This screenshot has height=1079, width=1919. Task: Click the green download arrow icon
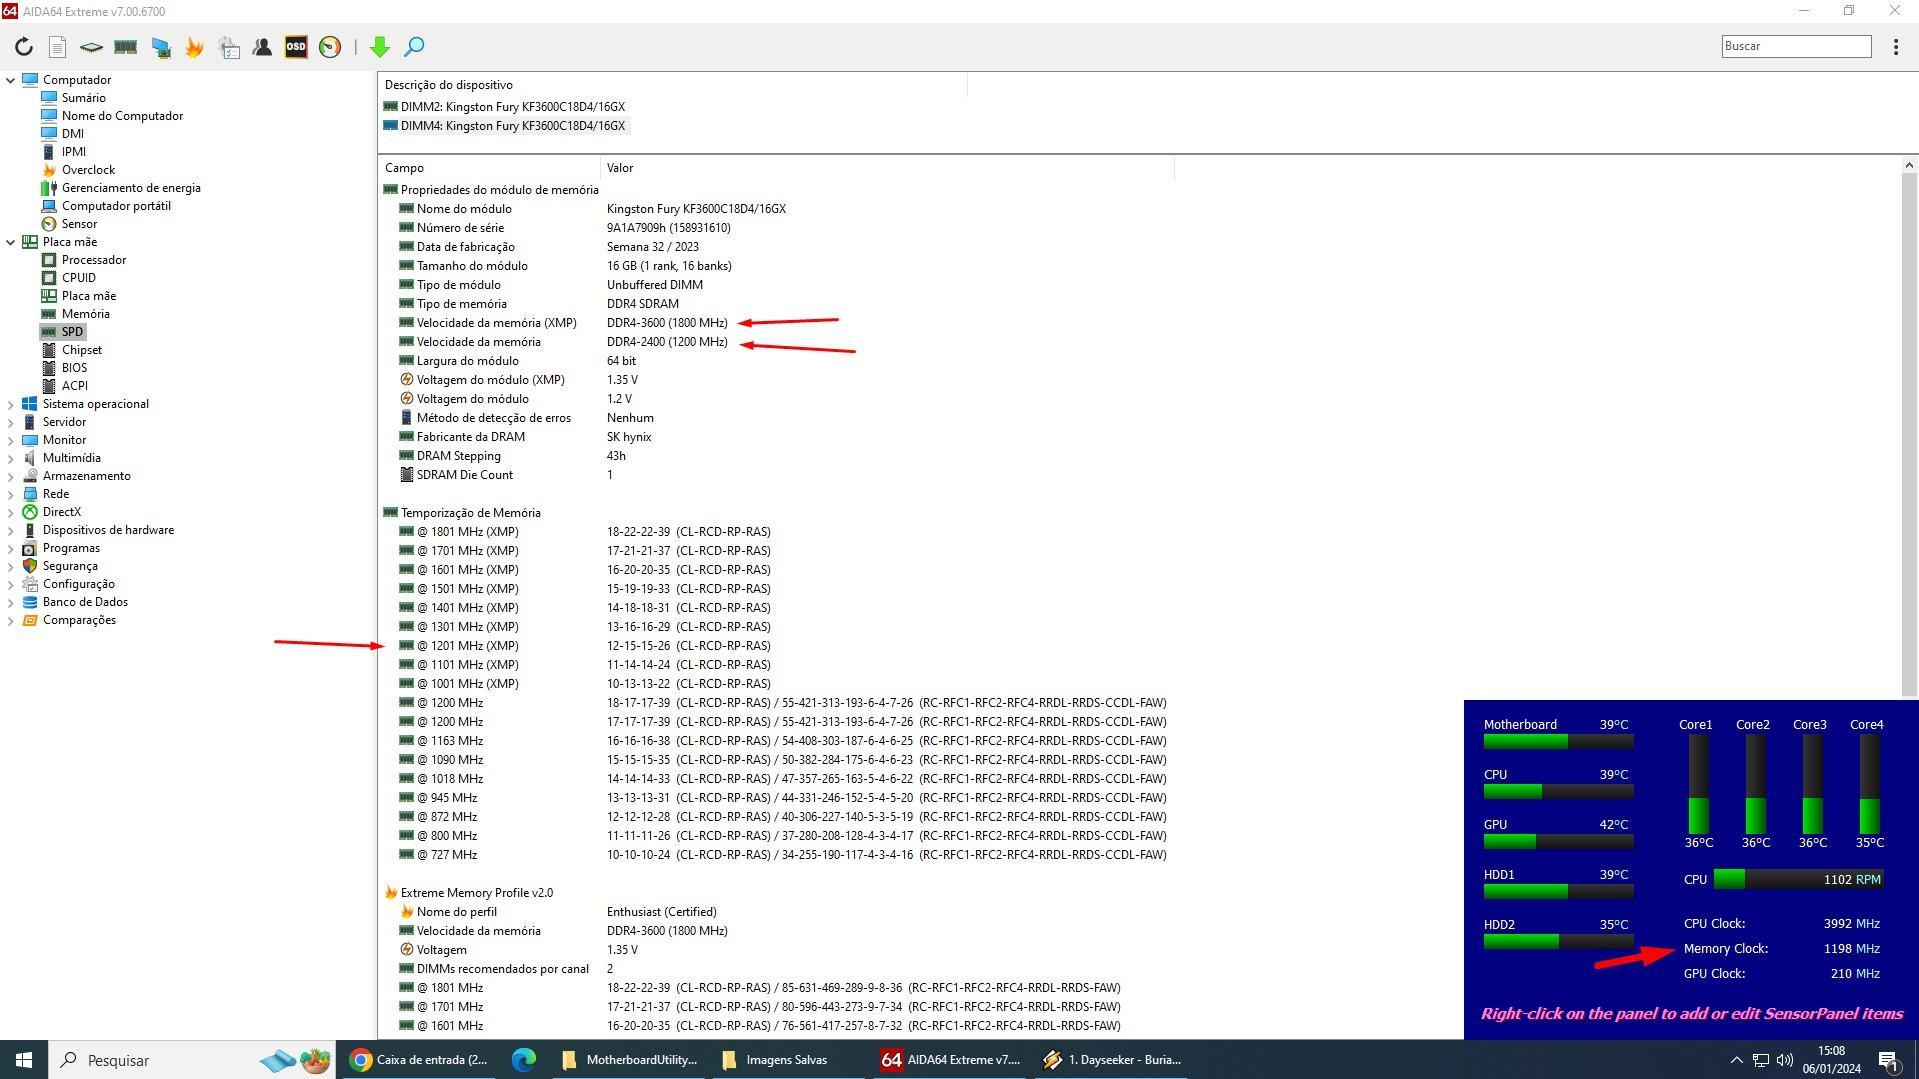click(x=380, y=47)
